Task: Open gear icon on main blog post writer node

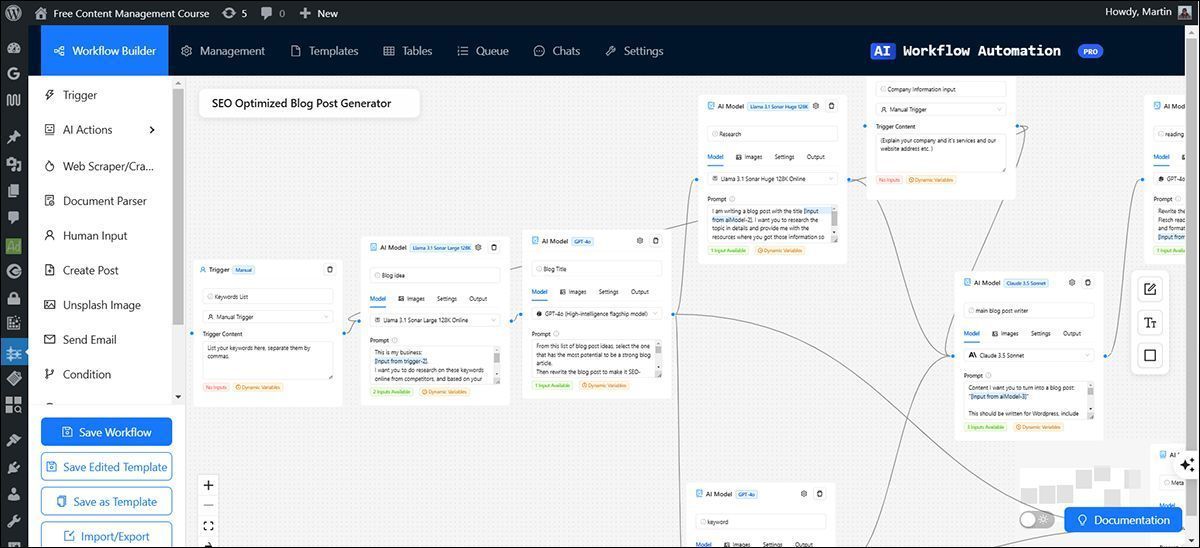Action: pyautogui.click(x=1072, y=283)
